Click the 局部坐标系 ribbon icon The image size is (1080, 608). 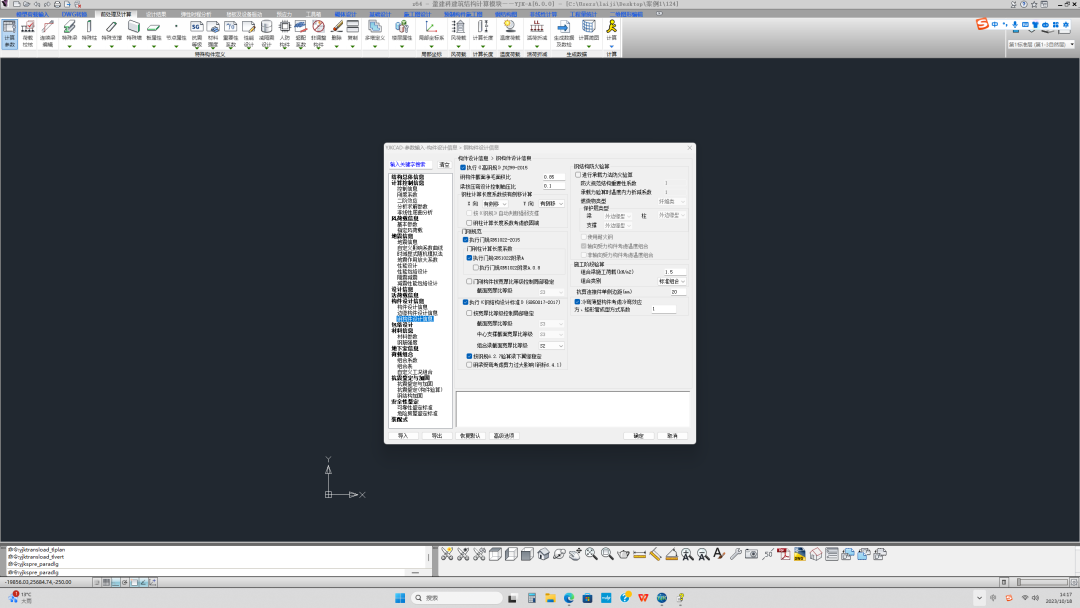tap(430, 31)
